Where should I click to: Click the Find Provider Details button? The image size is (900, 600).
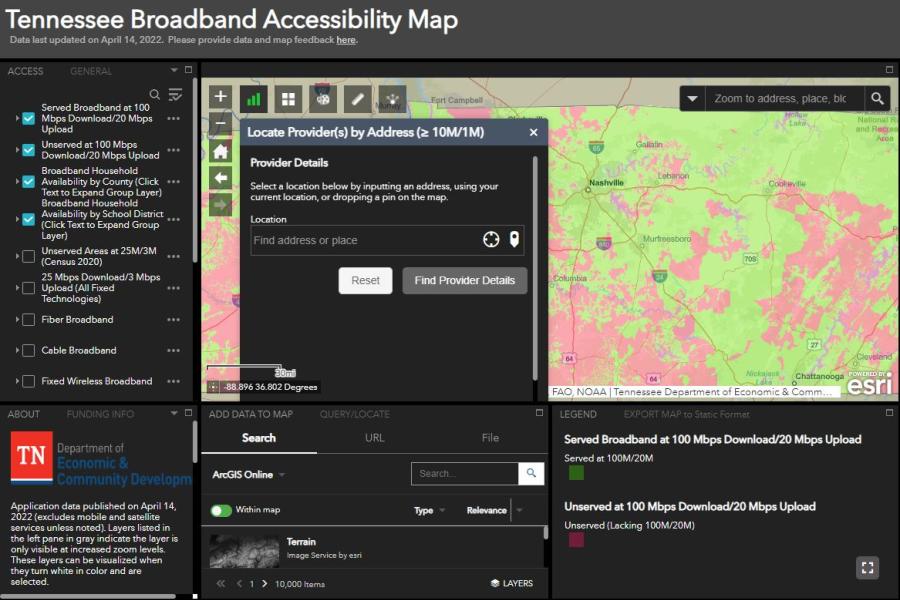point(464,280)
